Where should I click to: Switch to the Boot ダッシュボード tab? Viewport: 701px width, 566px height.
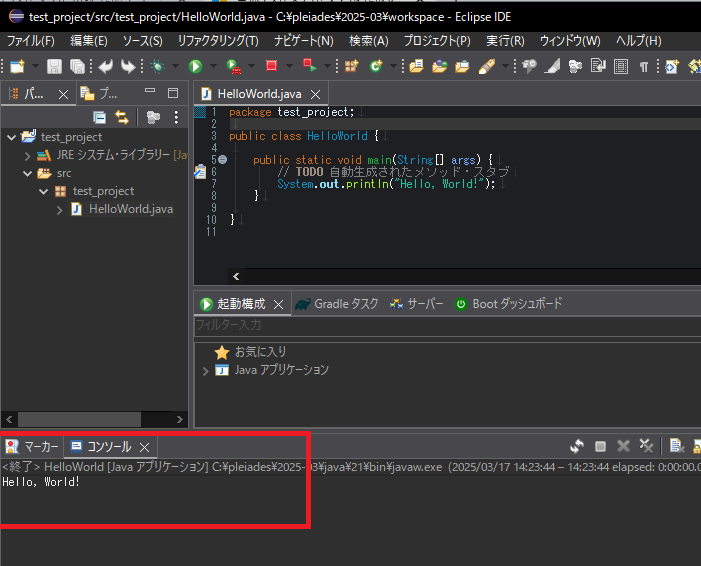(508, 304)
